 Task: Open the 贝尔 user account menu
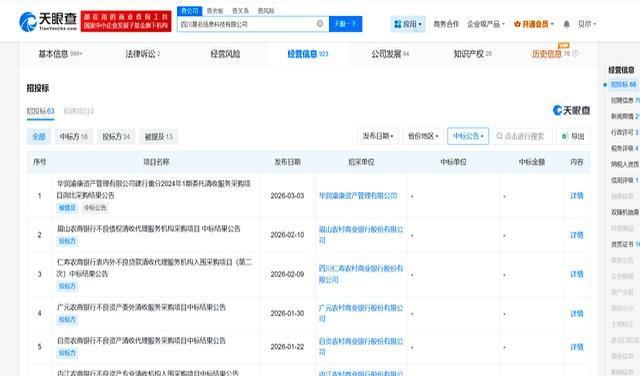point(587,24)
